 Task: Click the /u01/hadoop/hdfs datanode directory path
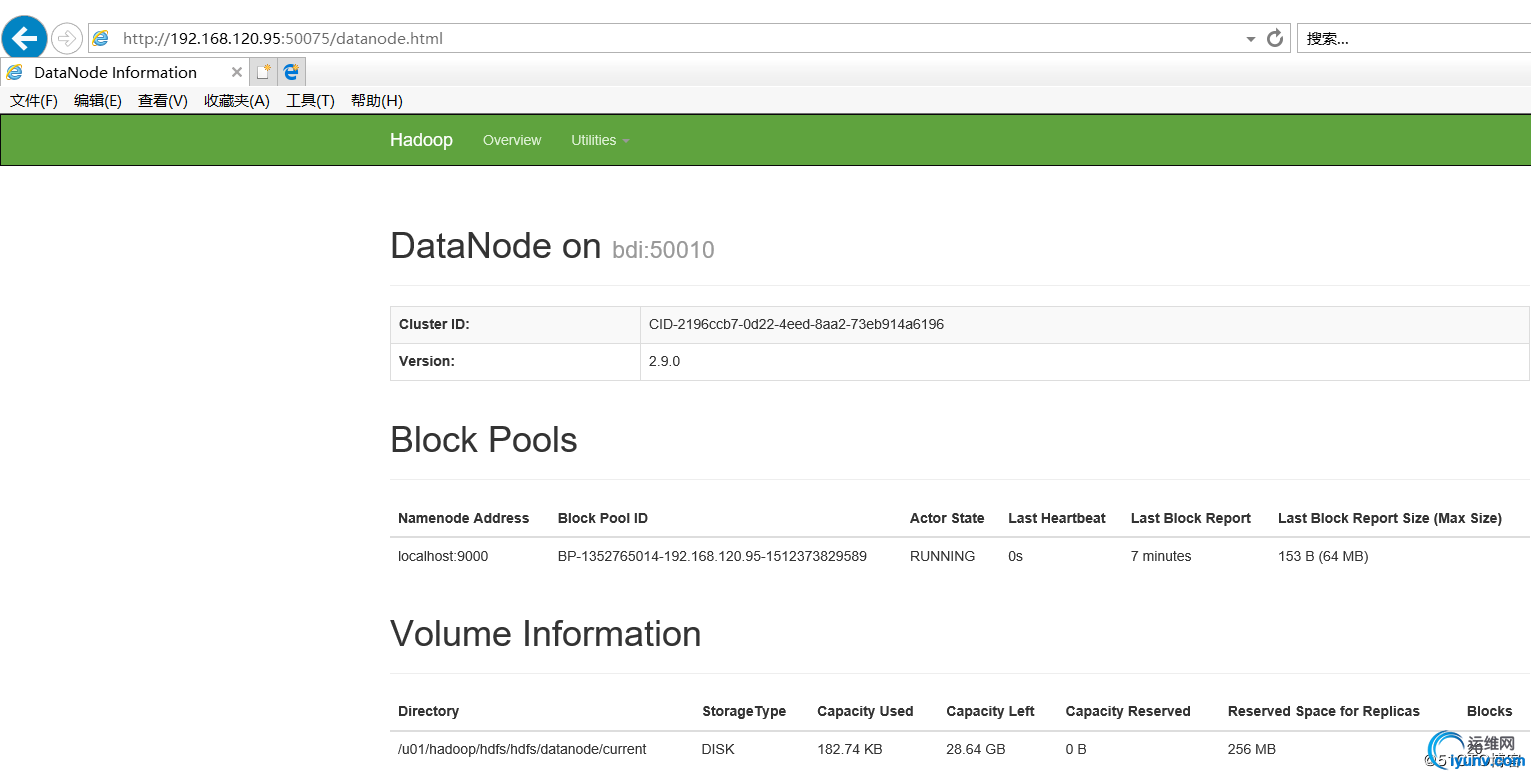(522, 749)
